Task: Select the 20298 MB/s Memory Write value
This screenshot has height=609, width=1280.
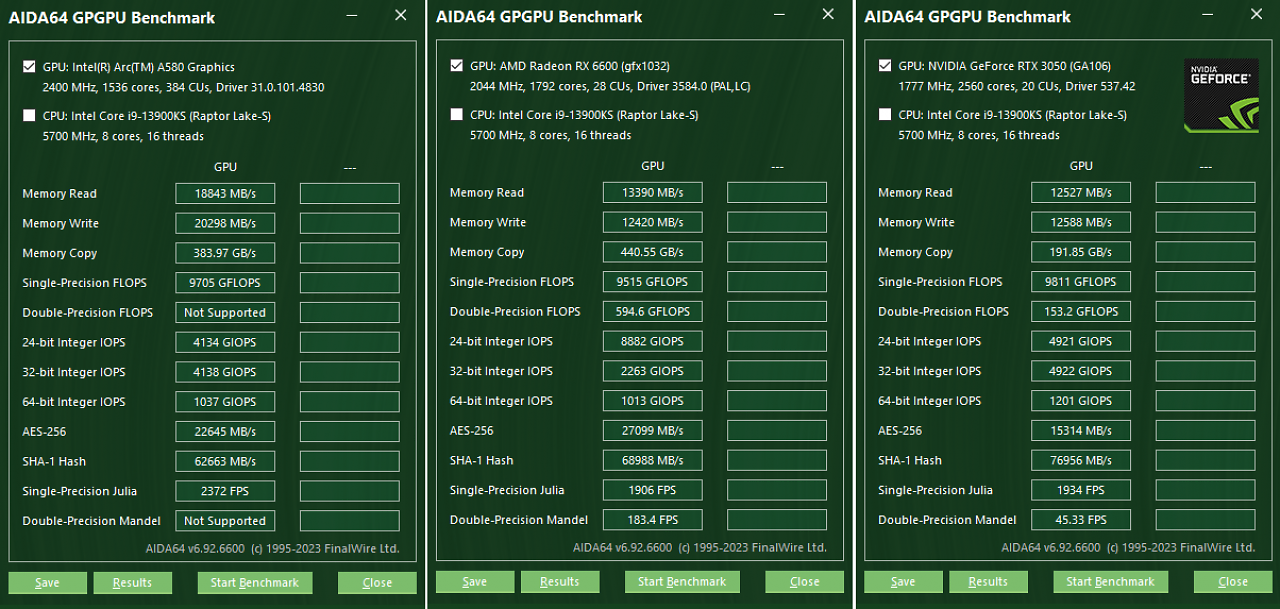Action: [x=225, y=224]
